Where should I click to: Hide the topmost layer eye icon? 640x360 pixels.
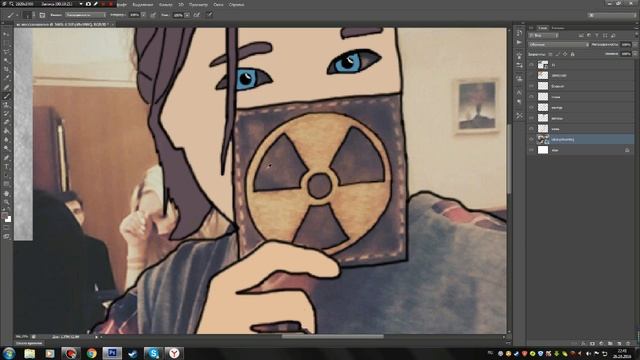coord(531,64)
